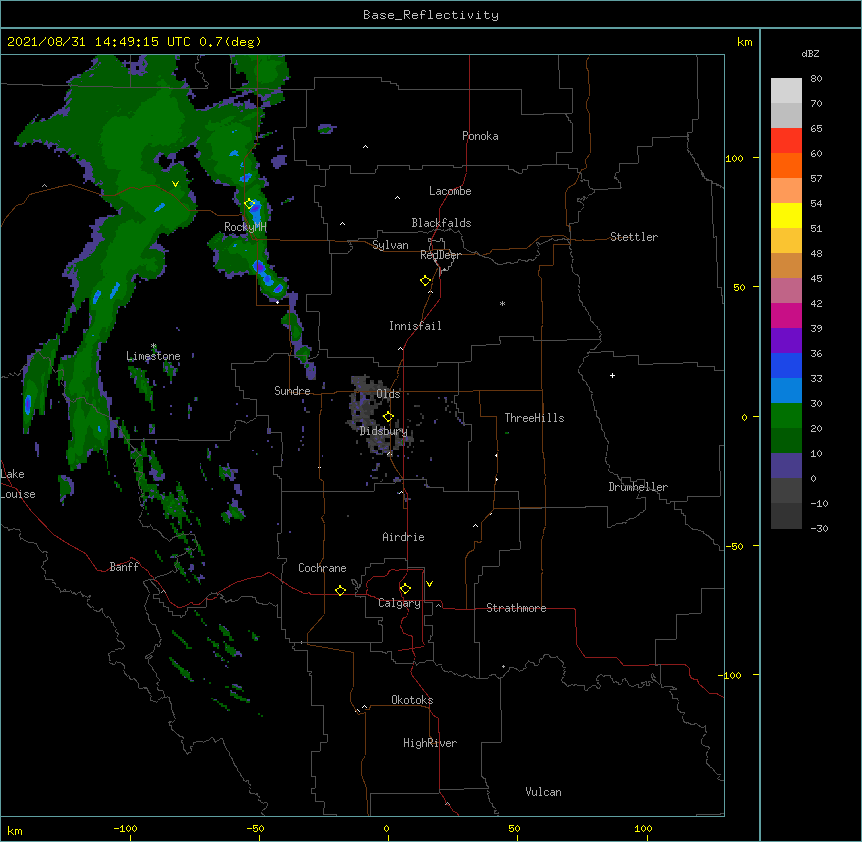Click the white plus marker north of Drumheller
862x842 pixels.
[612, 375]
